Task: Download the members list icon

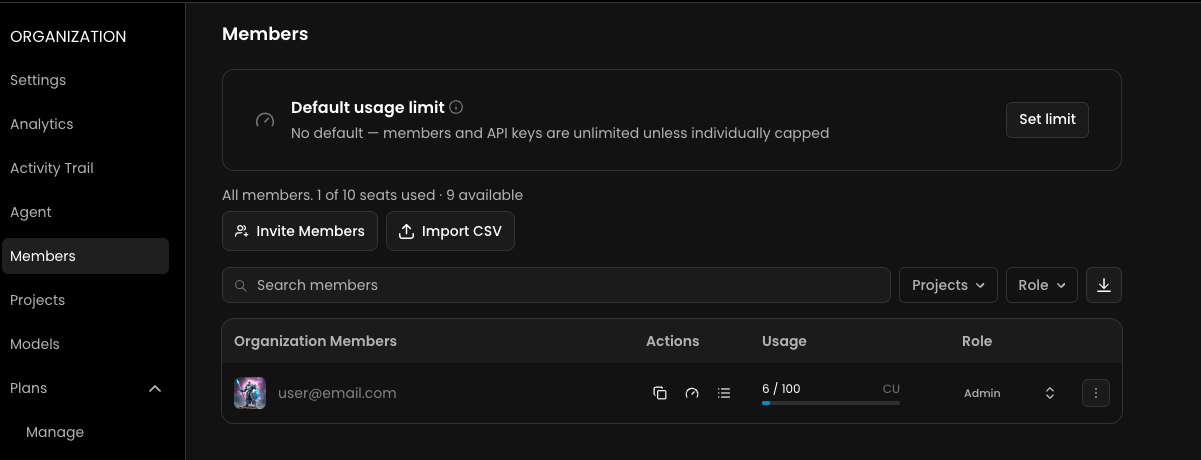Action: click(x=1104, y=285)
